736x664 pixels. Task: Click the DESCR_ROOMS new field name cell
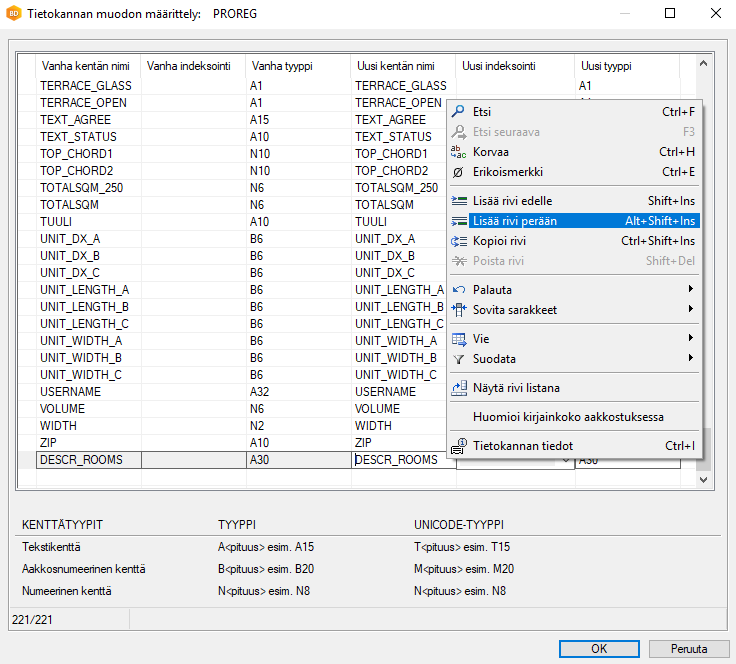point(400,460)
